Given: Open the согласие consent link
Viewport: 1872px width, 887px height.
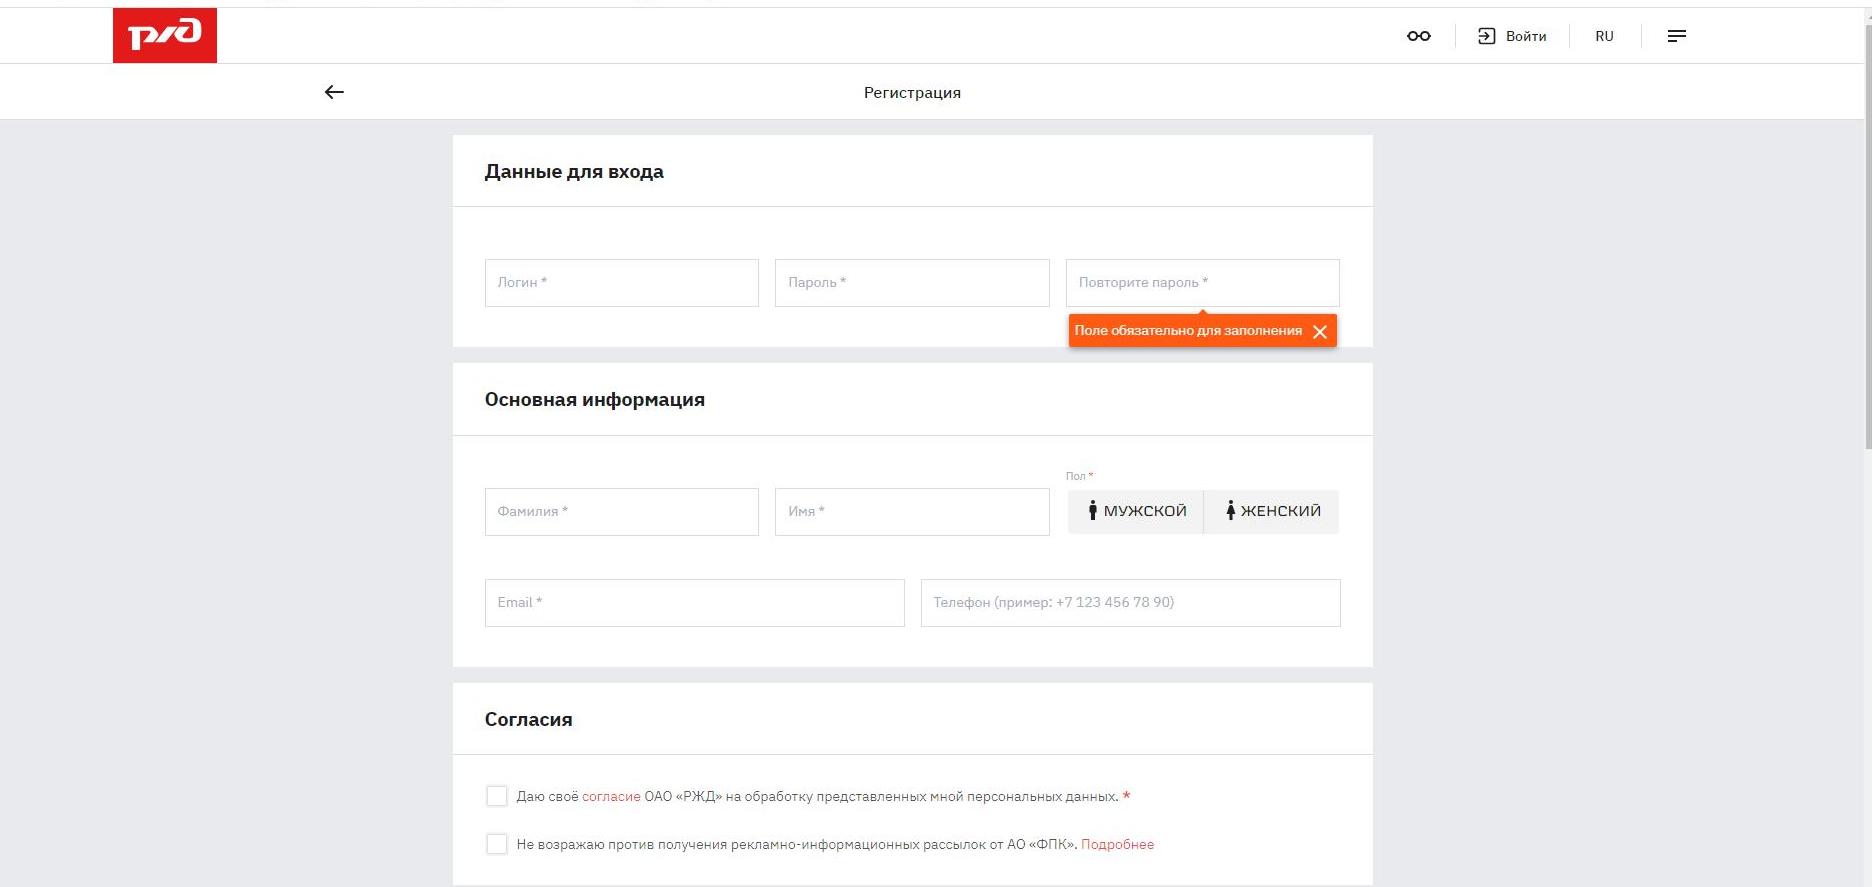Looking at the screenshot, I should click(x=611, y=797).
